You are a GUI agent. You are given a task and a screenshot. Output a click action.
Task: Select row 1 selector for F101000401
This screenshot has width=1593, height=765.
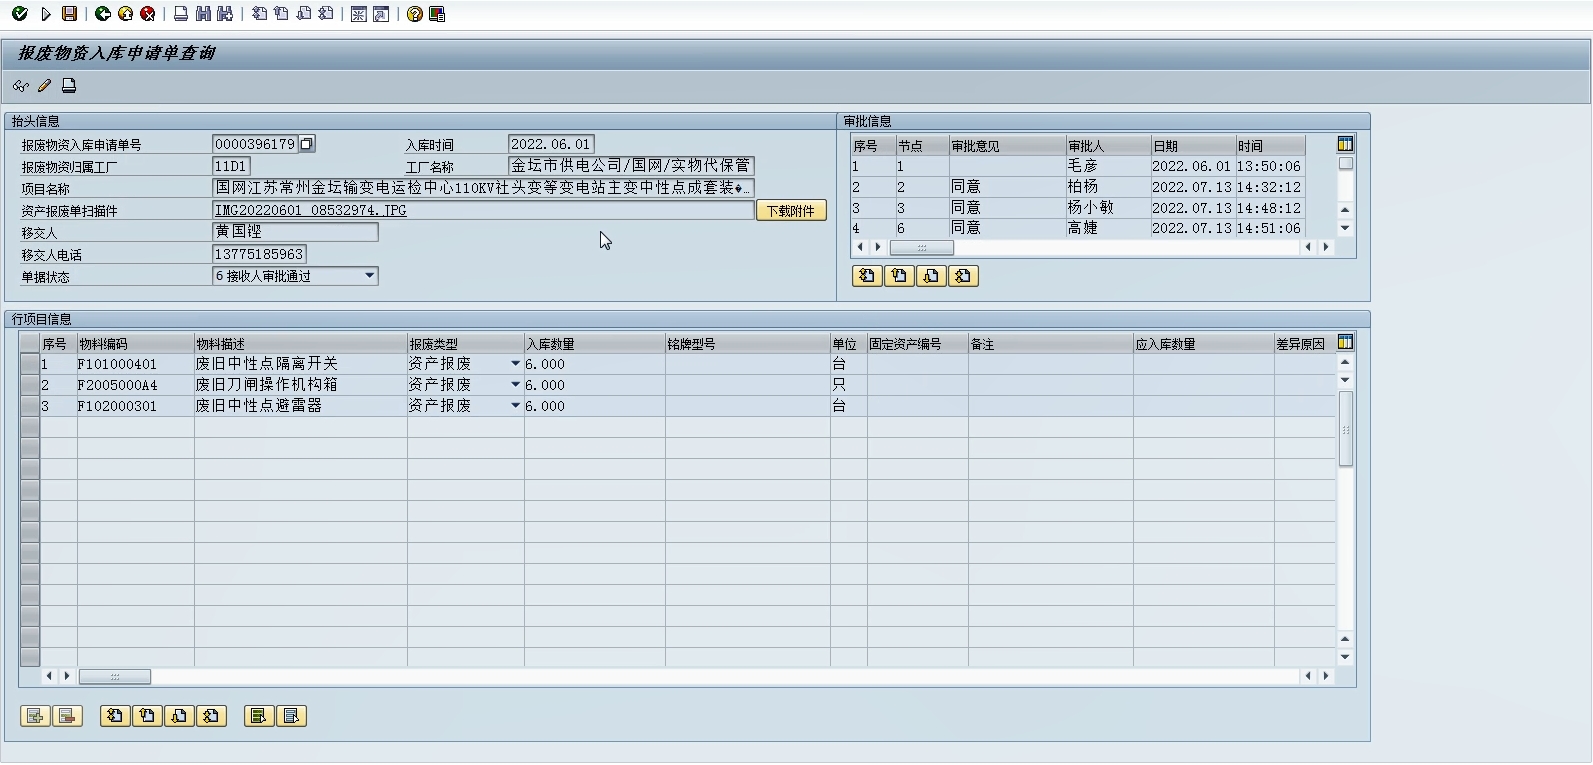pos(29,364)
